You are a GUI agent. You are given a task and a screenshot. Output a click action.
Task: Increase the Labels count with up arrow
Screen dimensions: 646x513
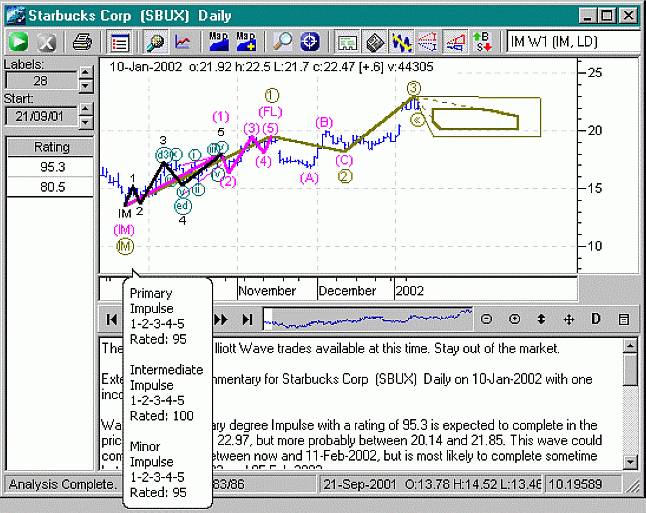86,74
